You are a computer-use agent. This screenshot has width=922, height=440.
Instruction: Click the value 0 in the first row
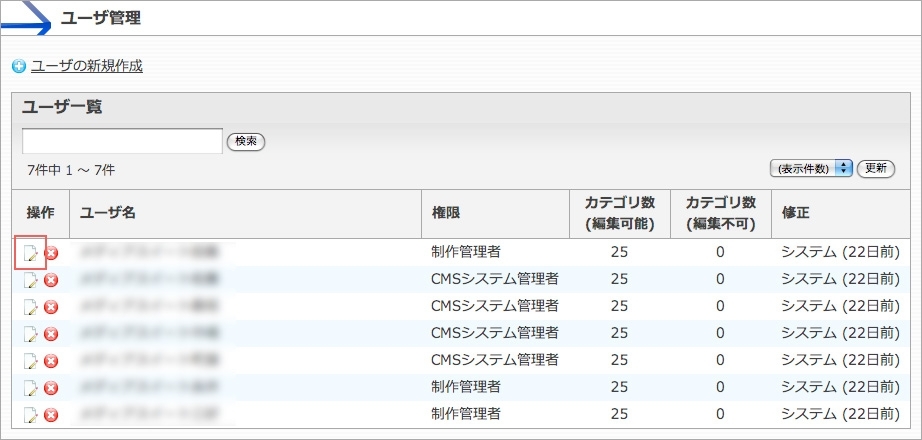click(720, 252)
